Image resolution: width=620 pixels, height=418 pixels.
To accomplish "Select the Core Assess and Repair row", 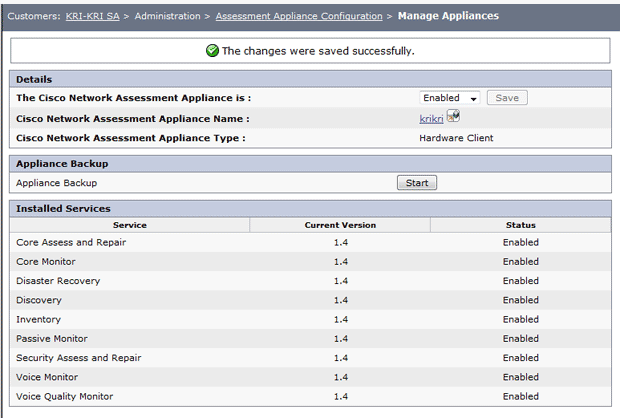I will click(310, 242).
